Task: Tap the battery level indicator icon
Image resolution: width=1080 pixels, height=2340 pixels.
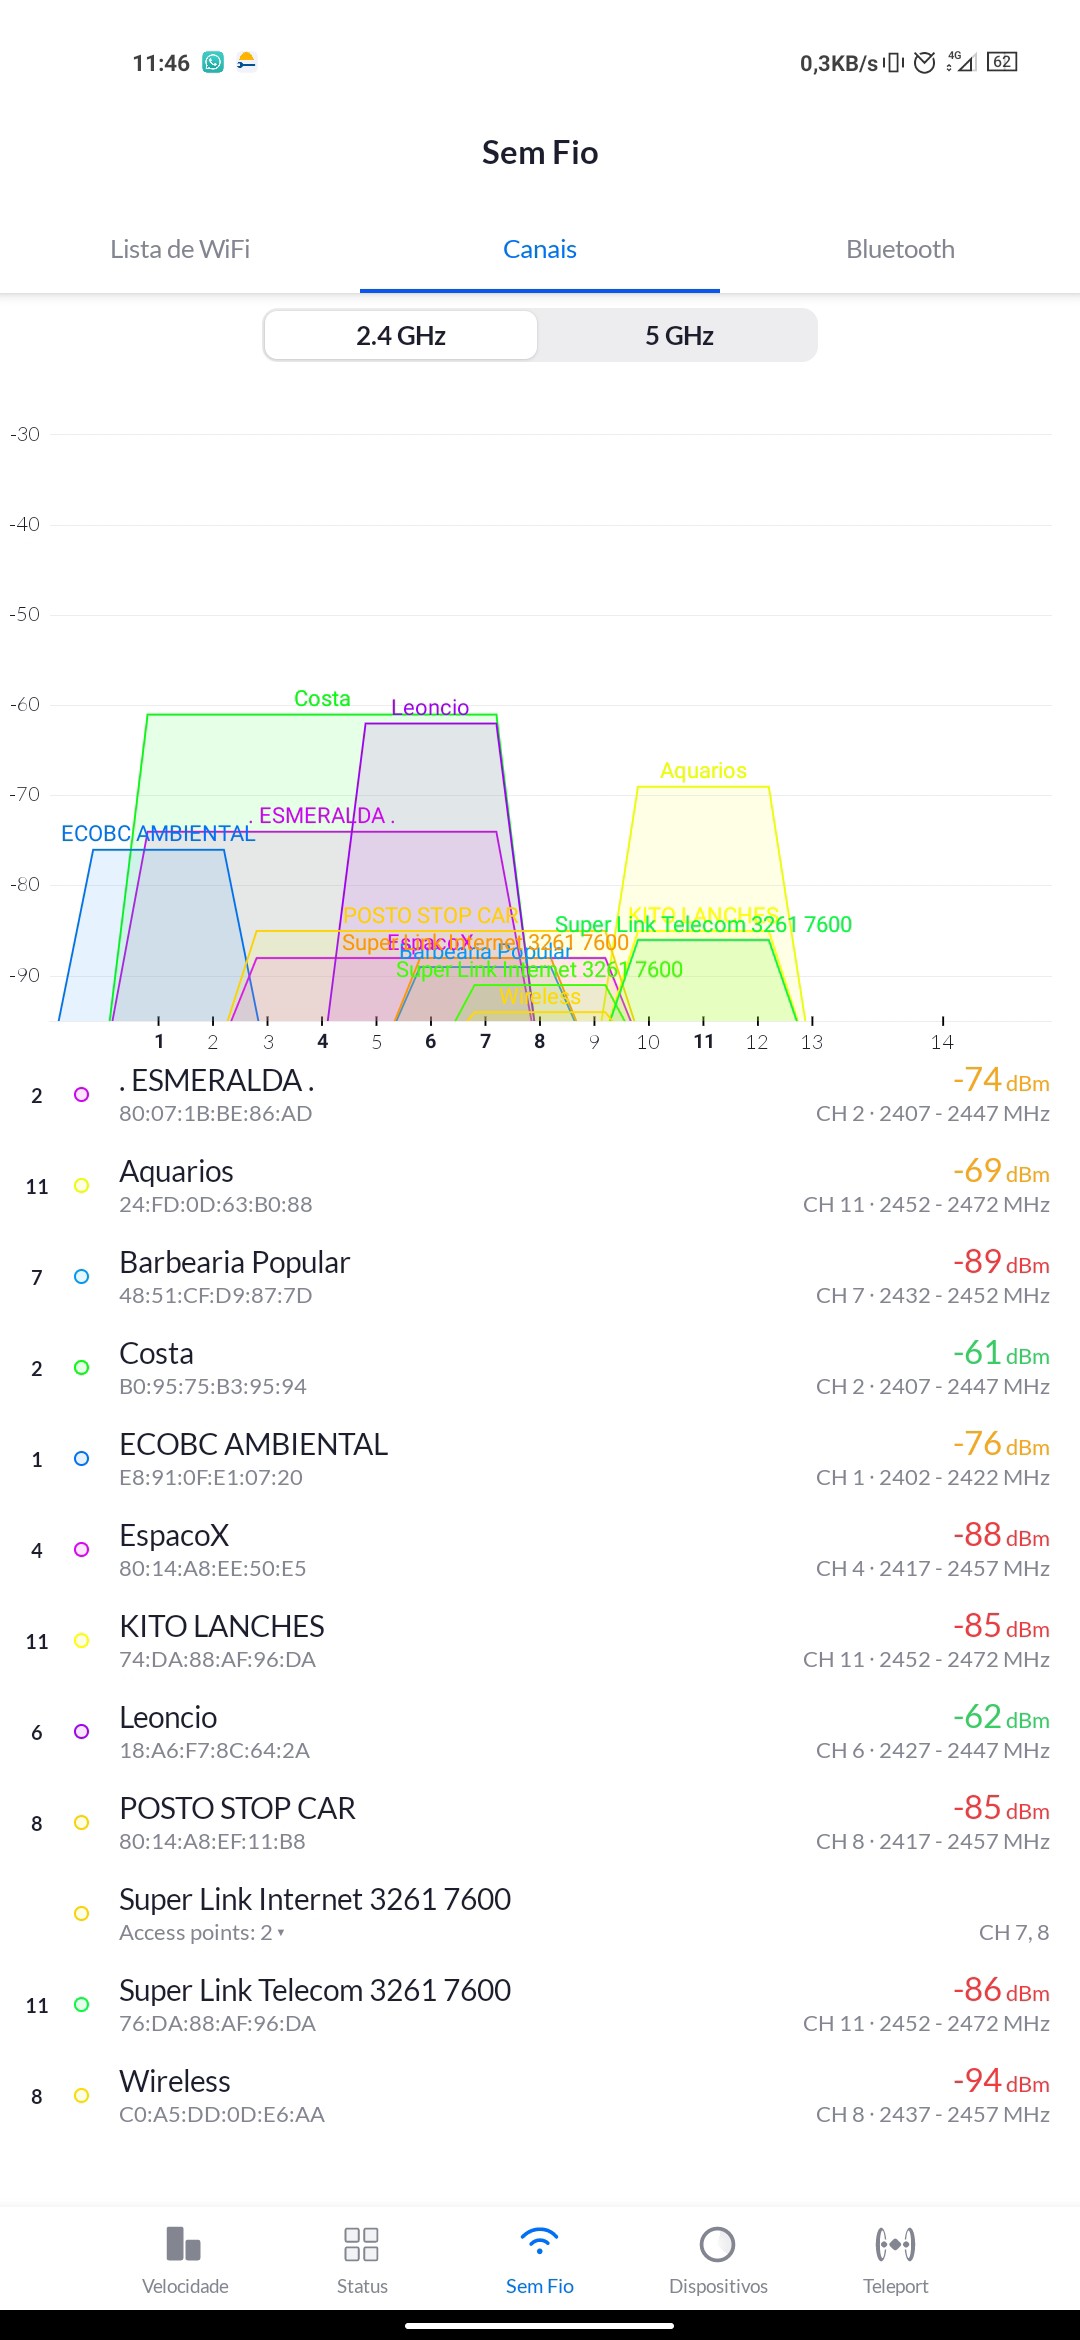Action: click(x=1002, y=62)
